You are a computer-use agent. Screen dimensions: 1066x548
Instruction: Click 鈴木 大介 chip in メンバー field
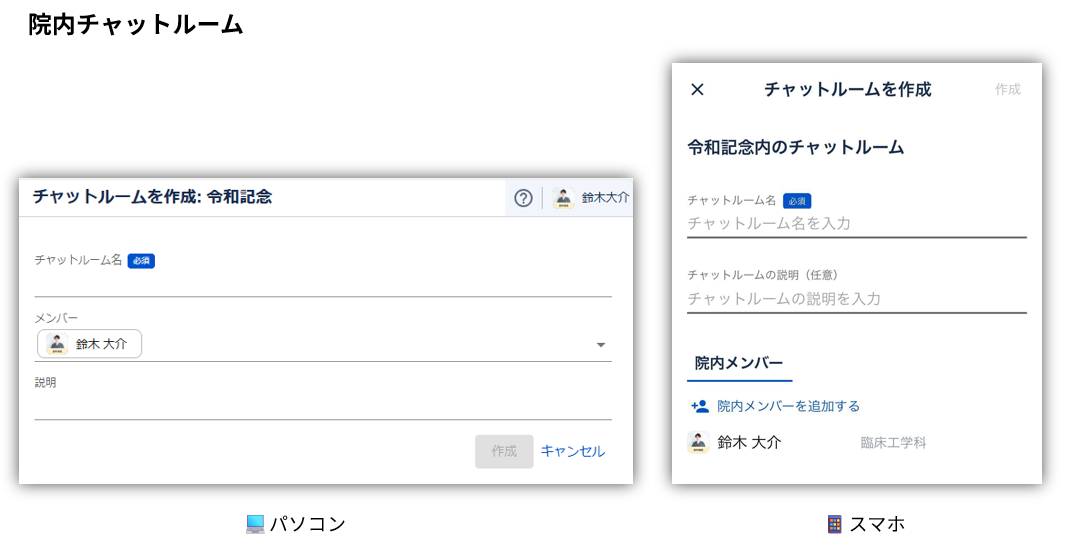[x=89, y=344]
